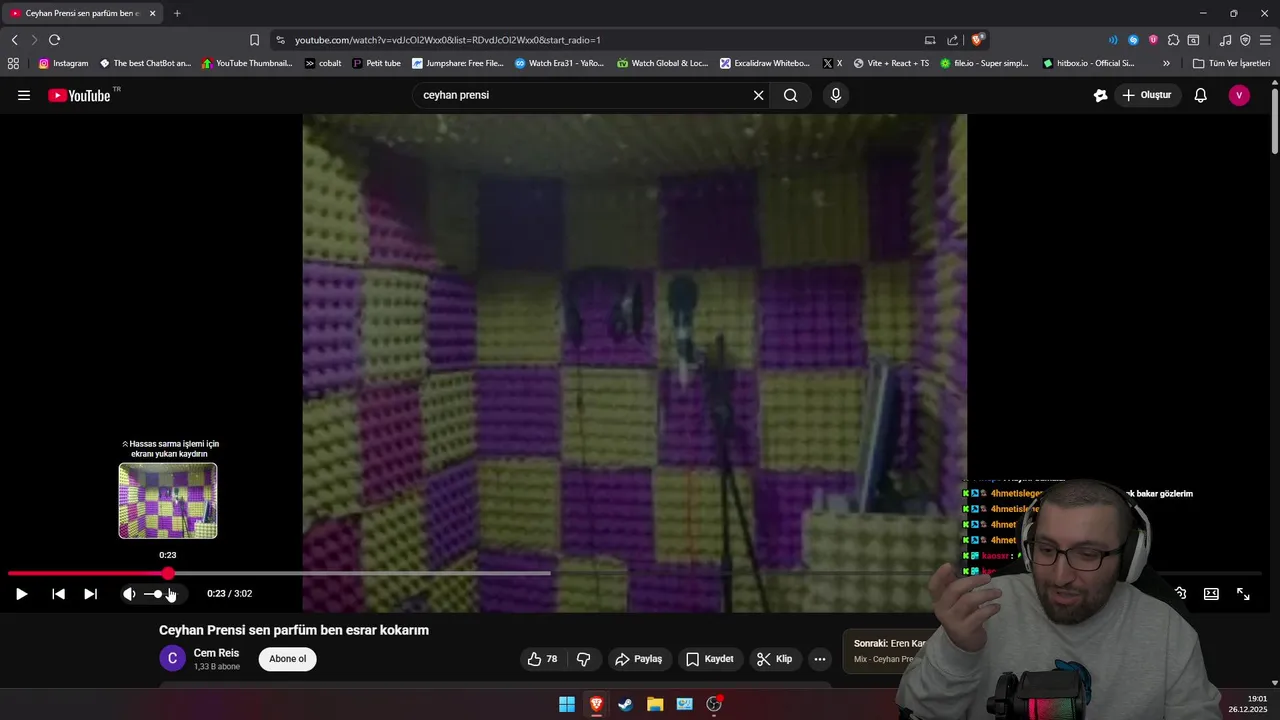Viewport: 1280px width, 720px height.
Task: Submit search with the magnifier icon
Action: [791, 96]
